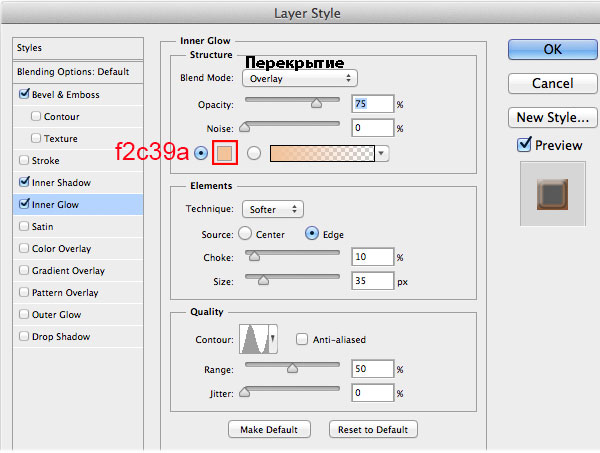The image size is (600, 453).
Task: Enable the Contour checkbox under Bevel
Action: pyautogui.click(x=36, y=116)
